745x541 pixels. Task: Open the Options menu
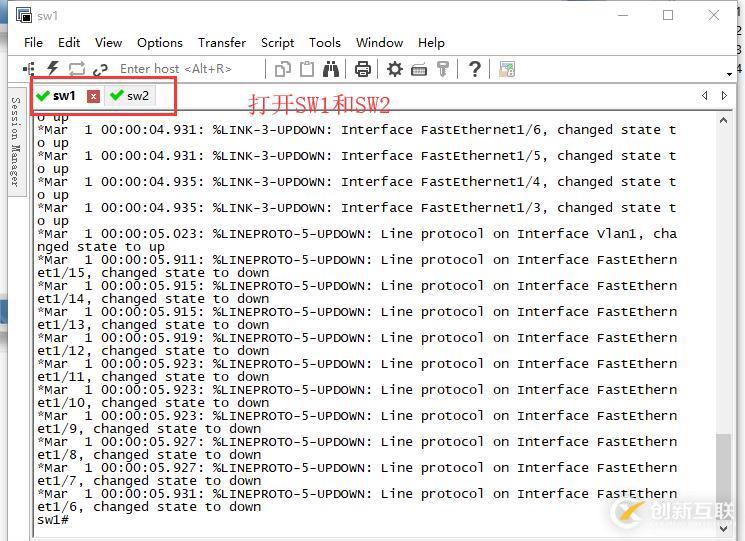click(x=160, y=43)
